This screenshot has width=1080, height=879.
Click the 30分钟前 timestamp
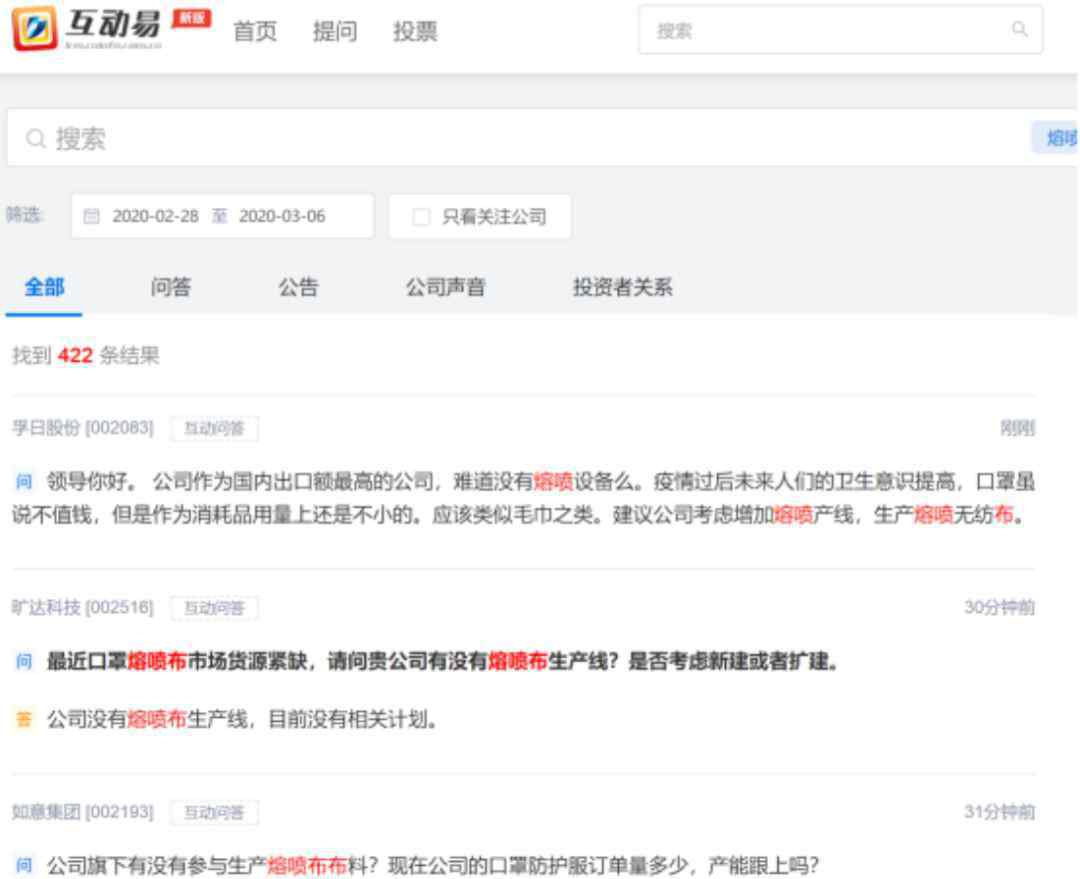pos(999,607)
